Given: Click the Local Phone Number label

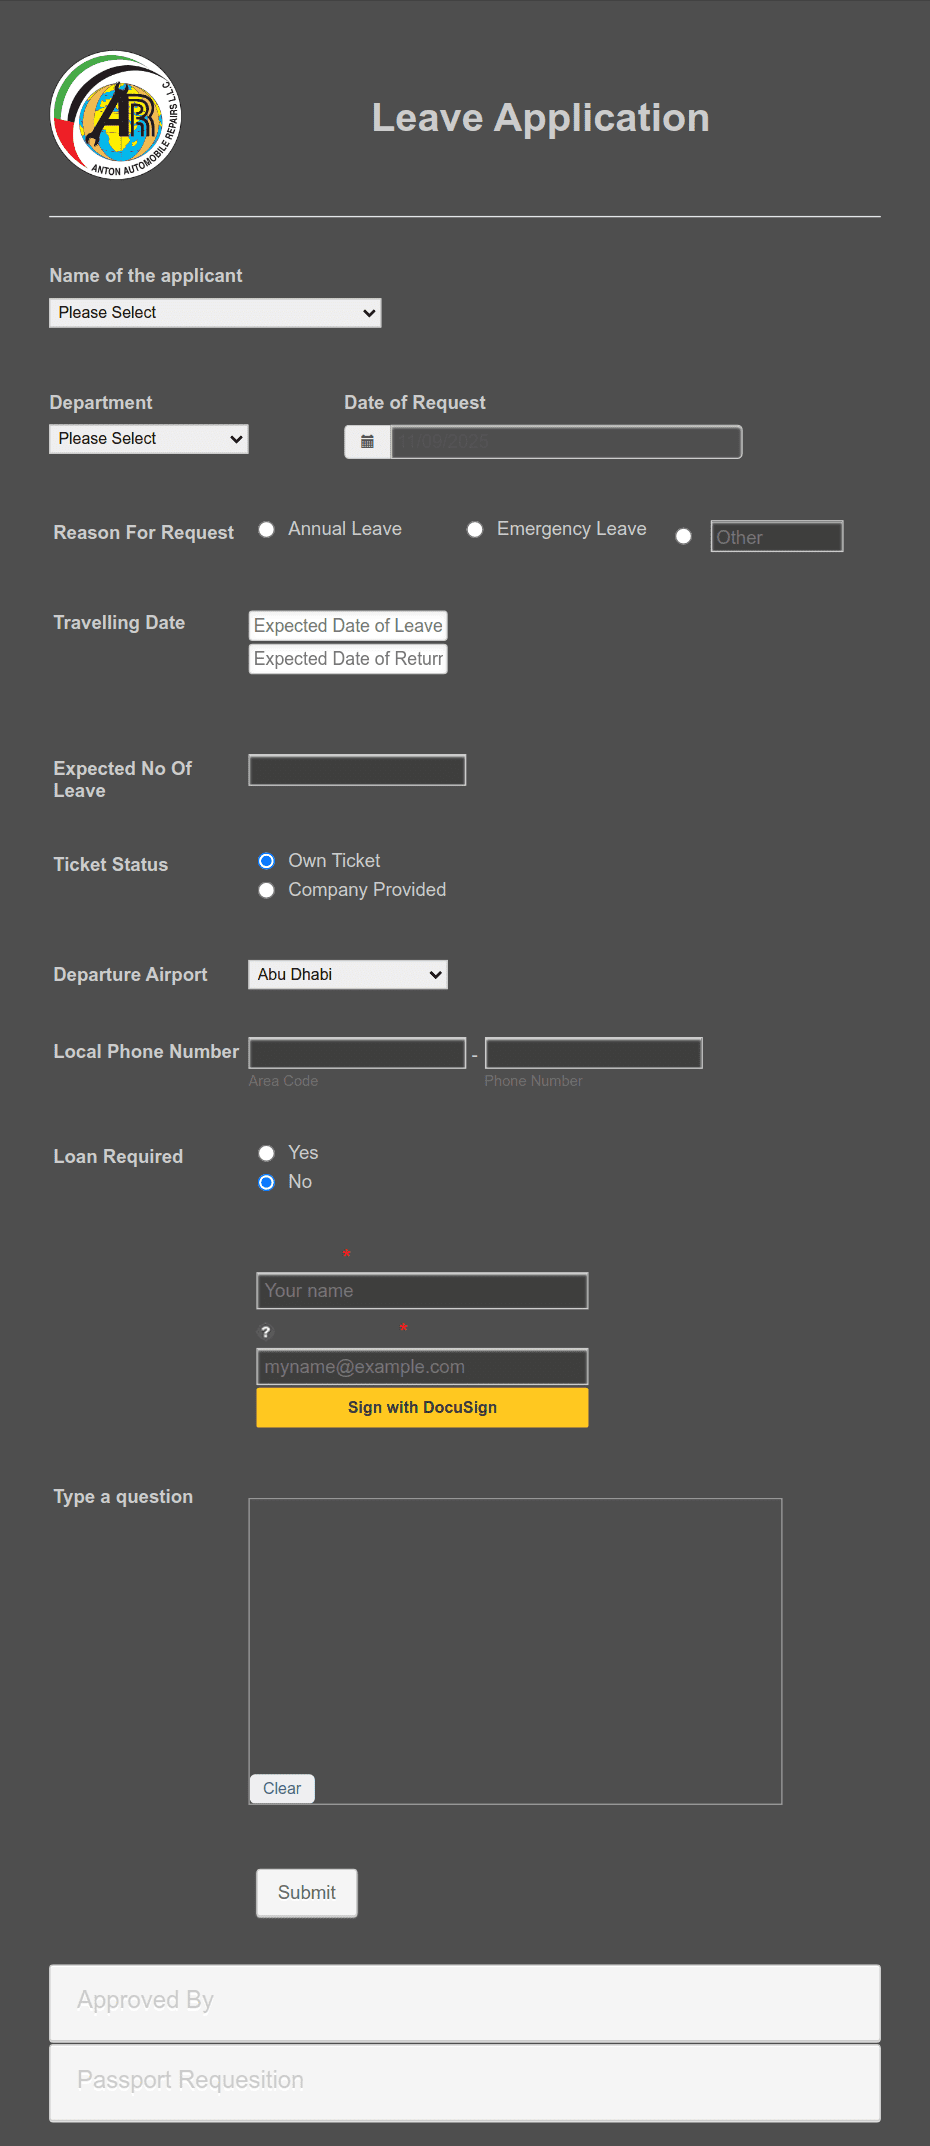Looking at the screenshot, I should click(146, 1052).
